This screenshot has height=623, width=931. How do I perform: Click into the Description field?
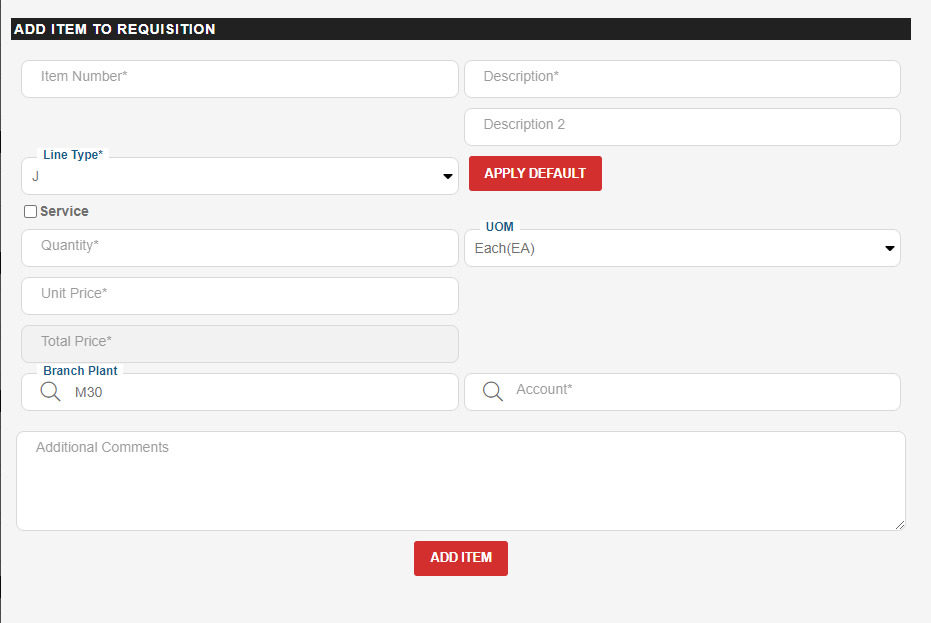[682, 78]
